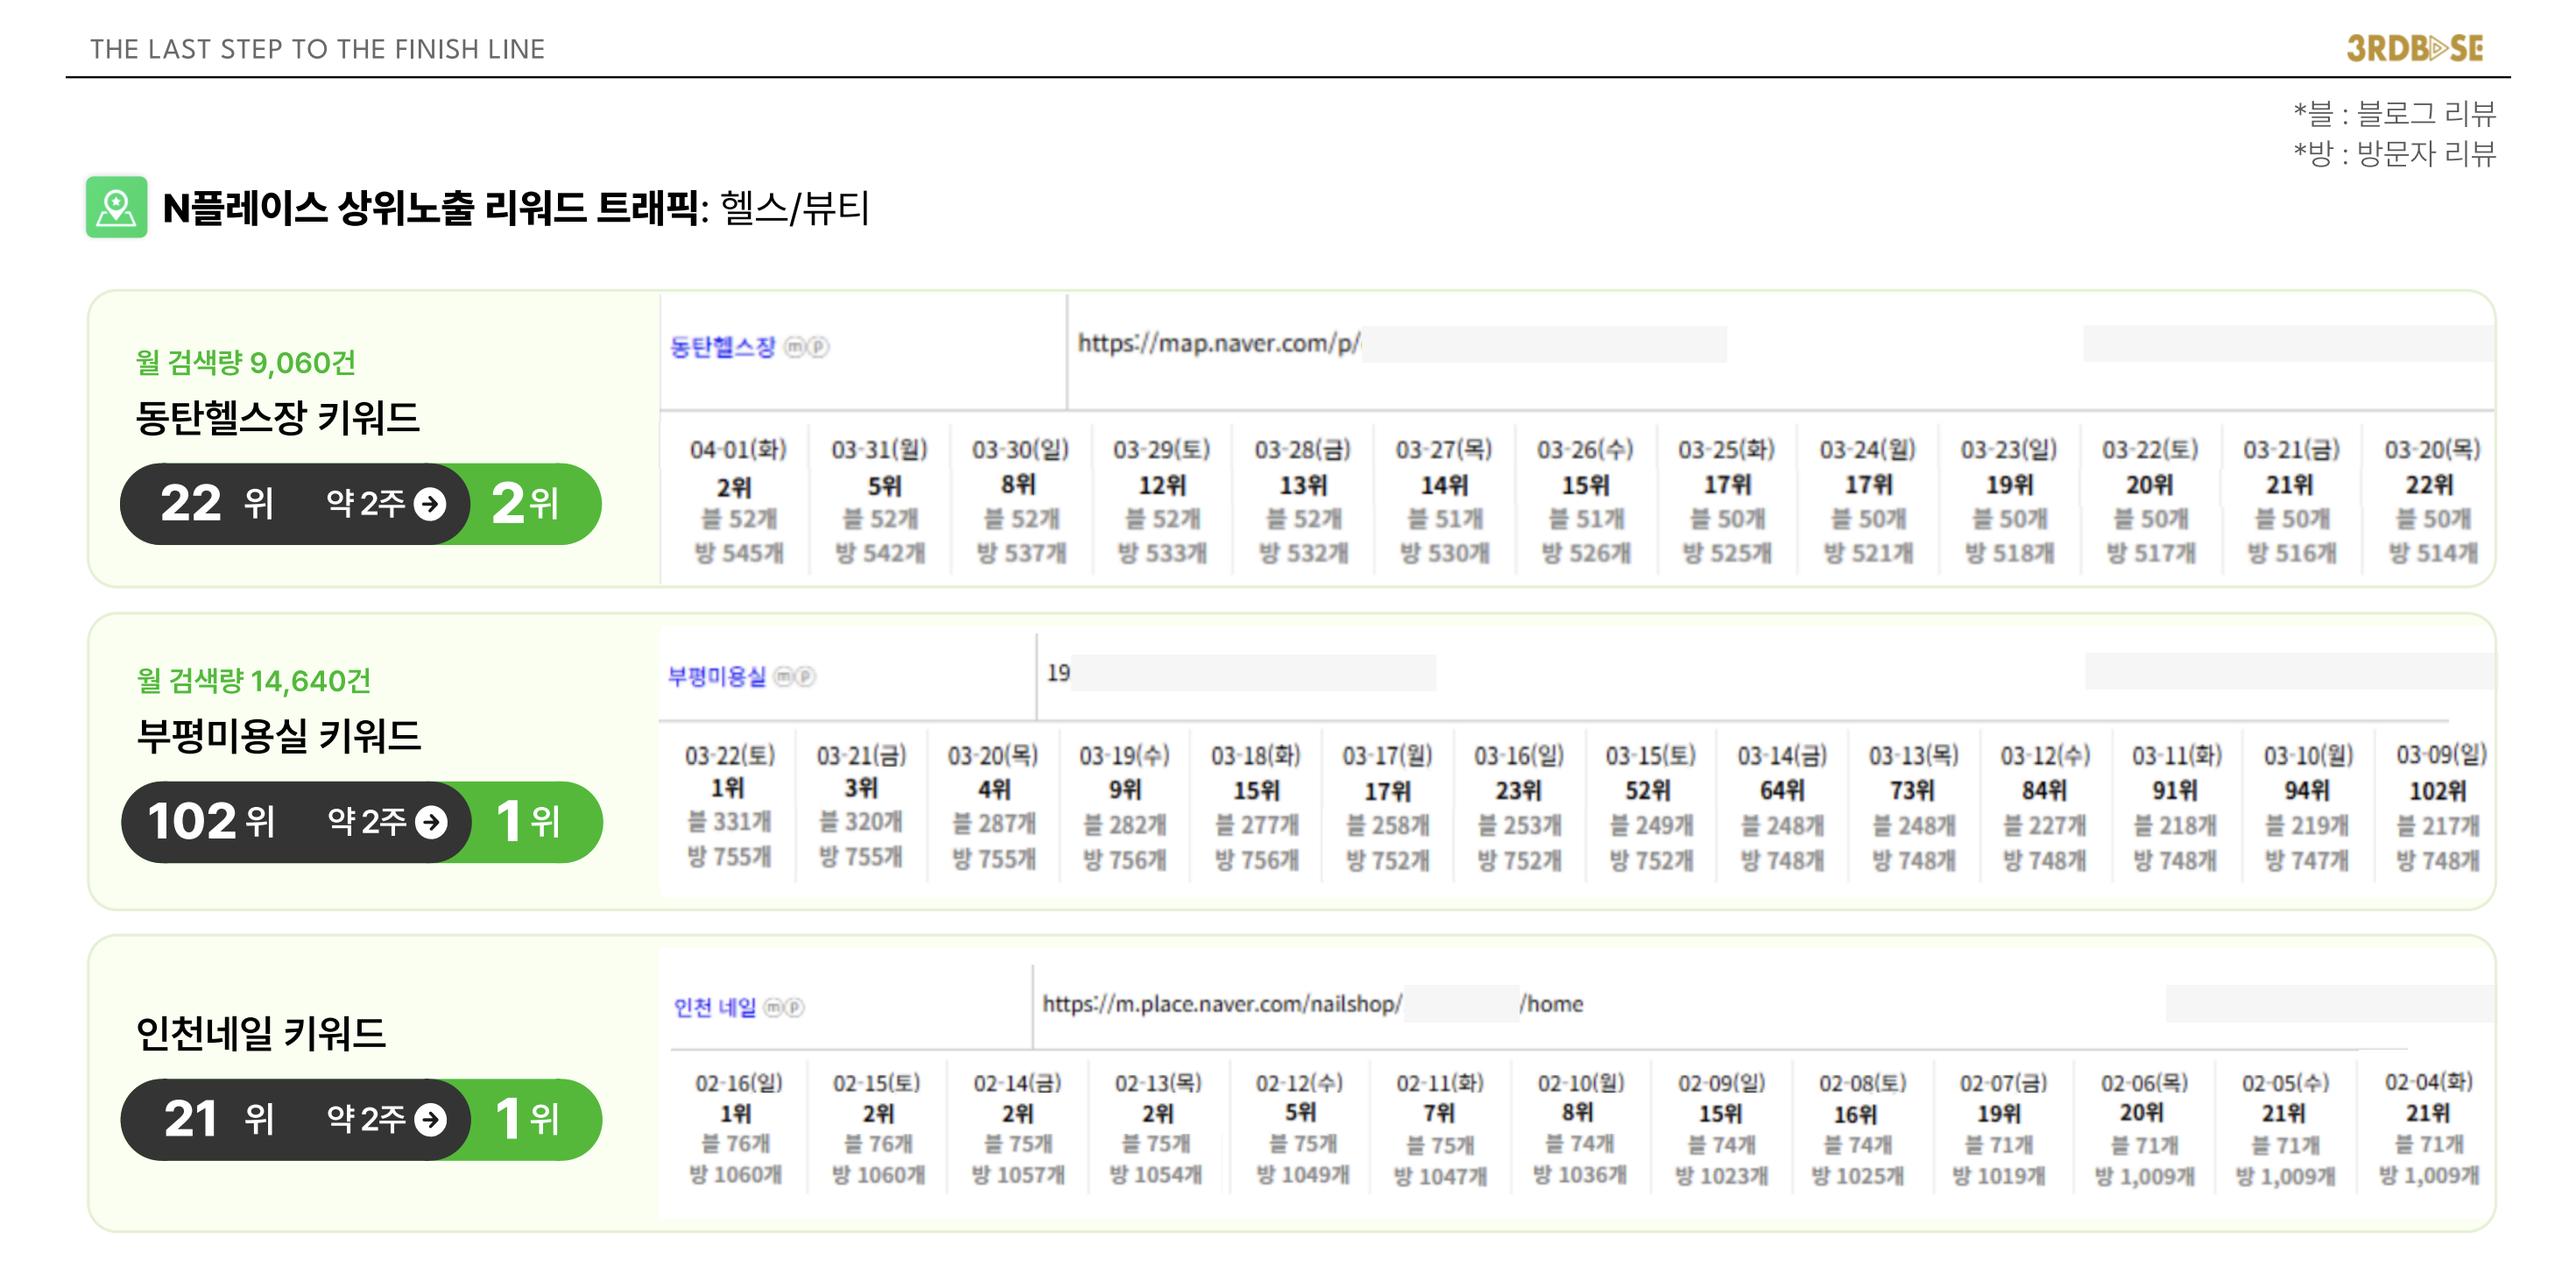Select the 03-19(수) date in 부평미용실 row

[x=1124, y=756]
